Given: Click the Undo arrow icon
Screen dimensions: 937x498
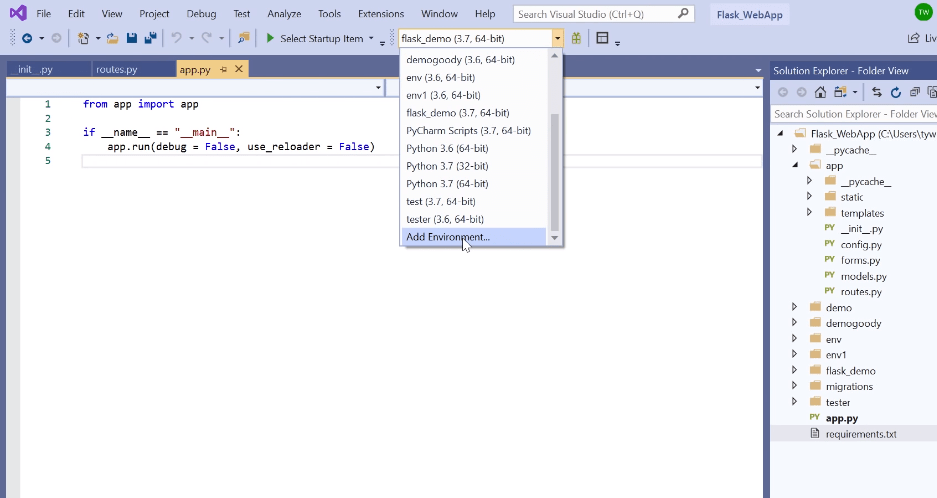Looking at the screenshot, I should click(176, 38).
